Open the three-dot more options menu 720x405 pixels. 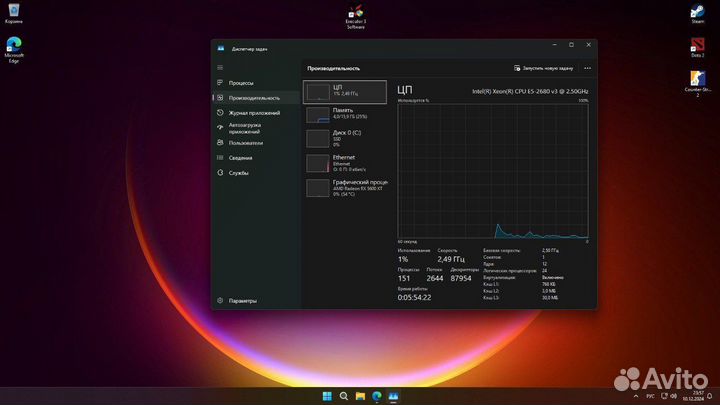point(587,68)
